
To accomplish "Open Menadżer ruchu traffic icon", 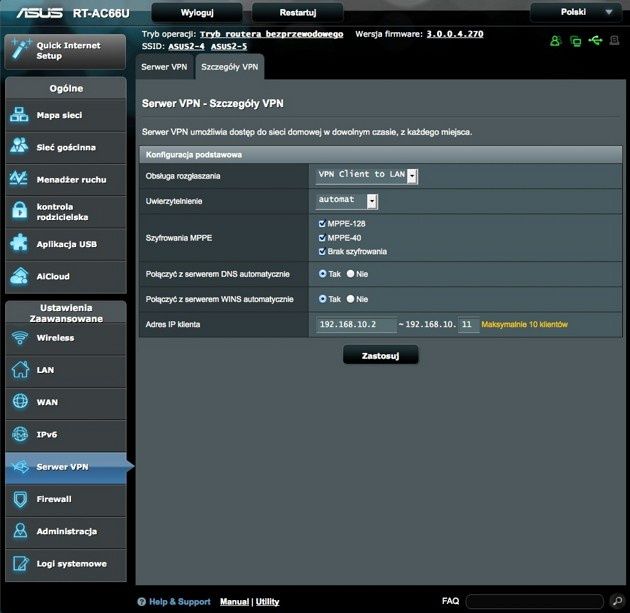I will pyautogui.click(x=19, y=179).
